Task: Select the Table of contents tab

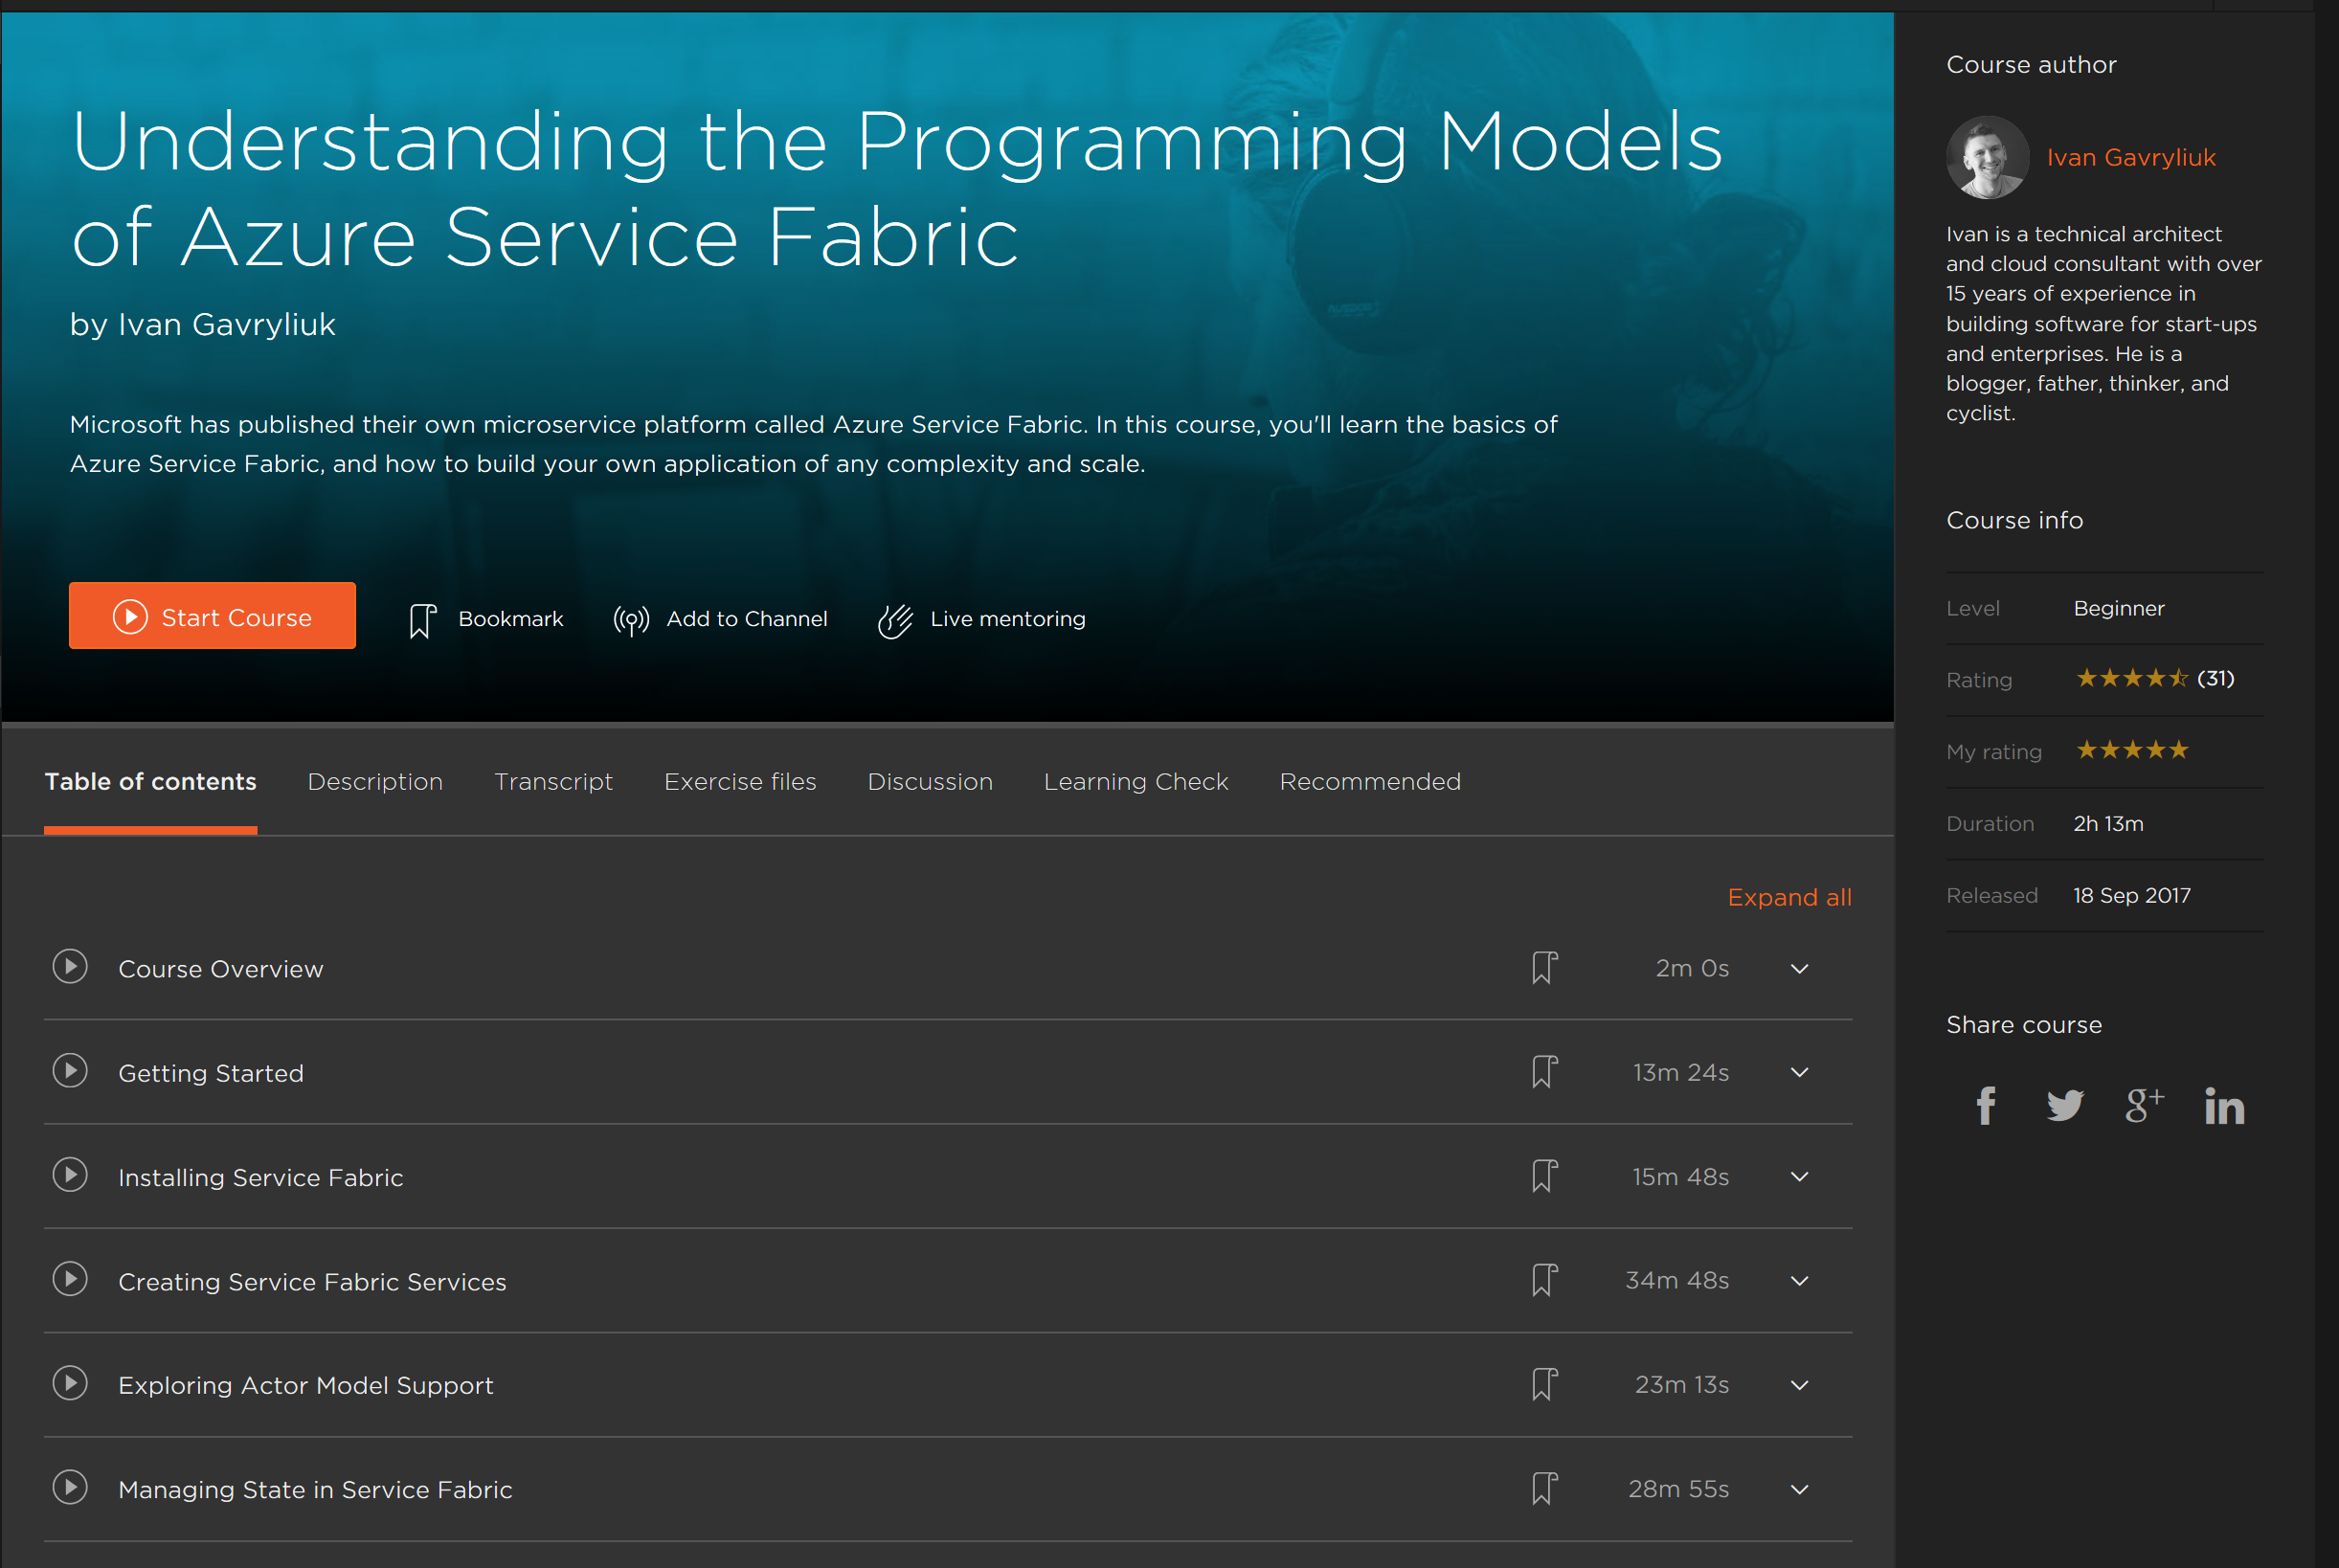Action: 150,781
